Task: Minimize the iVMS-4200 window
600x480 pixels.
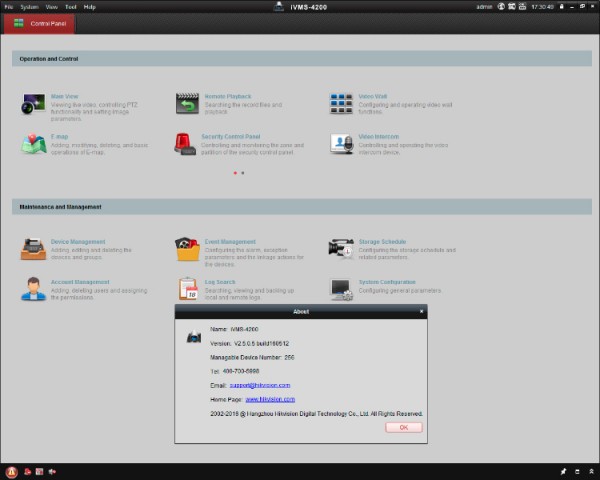Action: [x=572, y=7]
